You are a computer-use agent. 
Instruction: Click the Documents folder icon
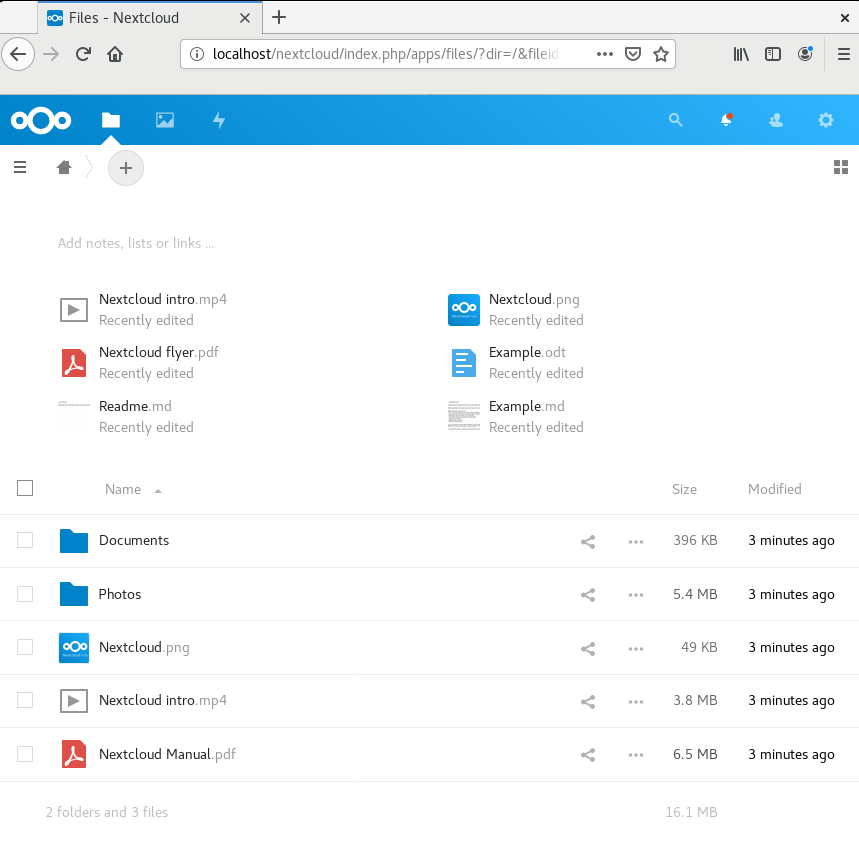coord(74,541)
